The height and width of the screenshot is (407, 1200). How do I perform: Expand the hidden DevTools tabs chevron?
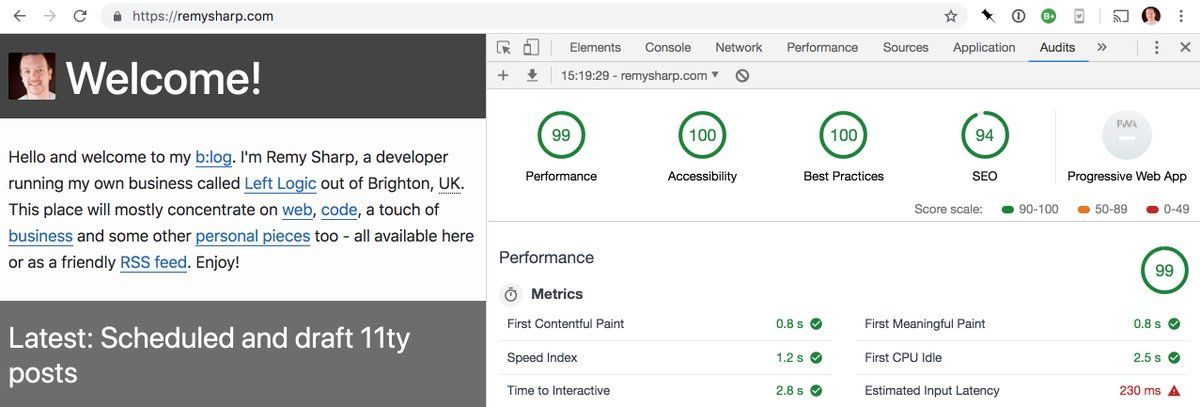1102,47
